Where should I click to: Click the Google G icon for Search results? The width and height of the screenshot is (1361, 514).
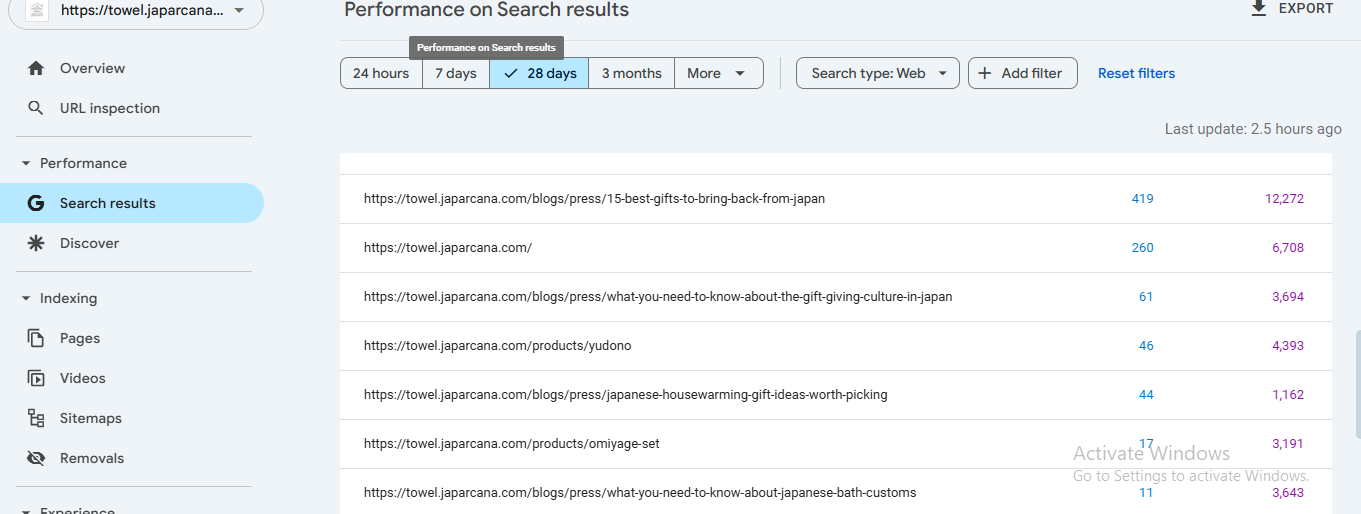(36, 203)
